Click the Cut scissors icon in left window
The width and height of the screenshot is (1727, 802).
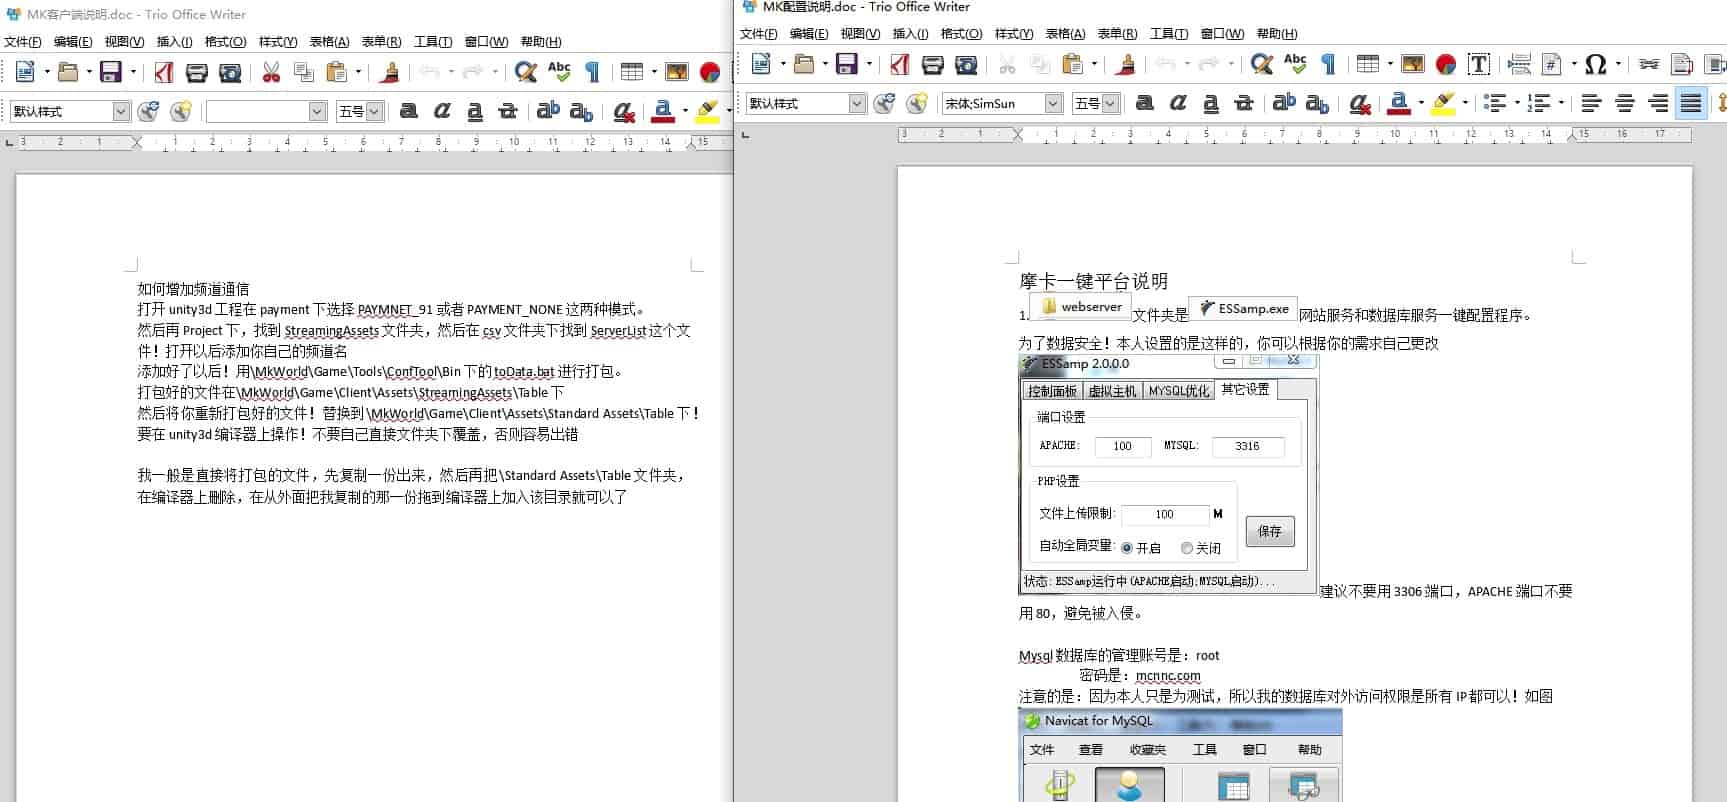(271, 72)
